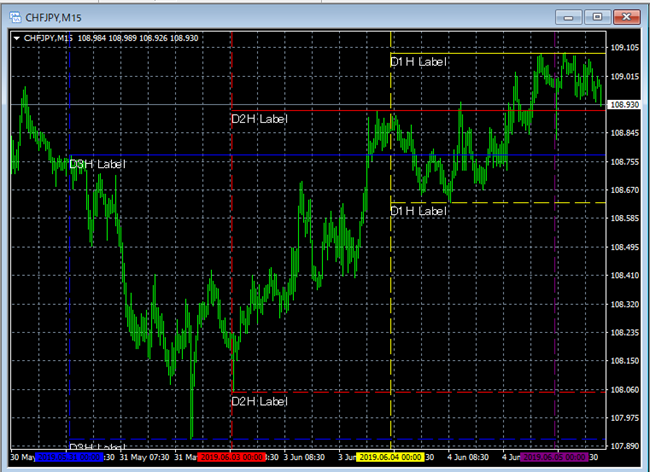Select the solid blue D3 high horizontal line
650x472 pixels.
337,155
